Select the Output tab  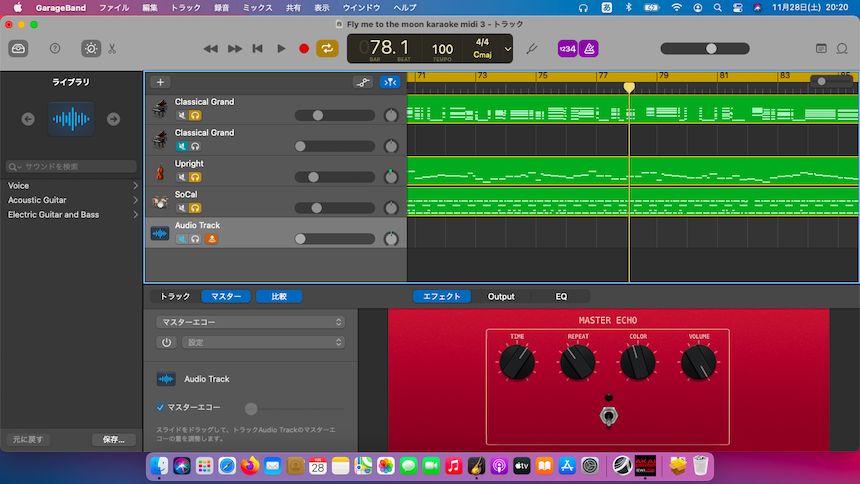point(501,296)
